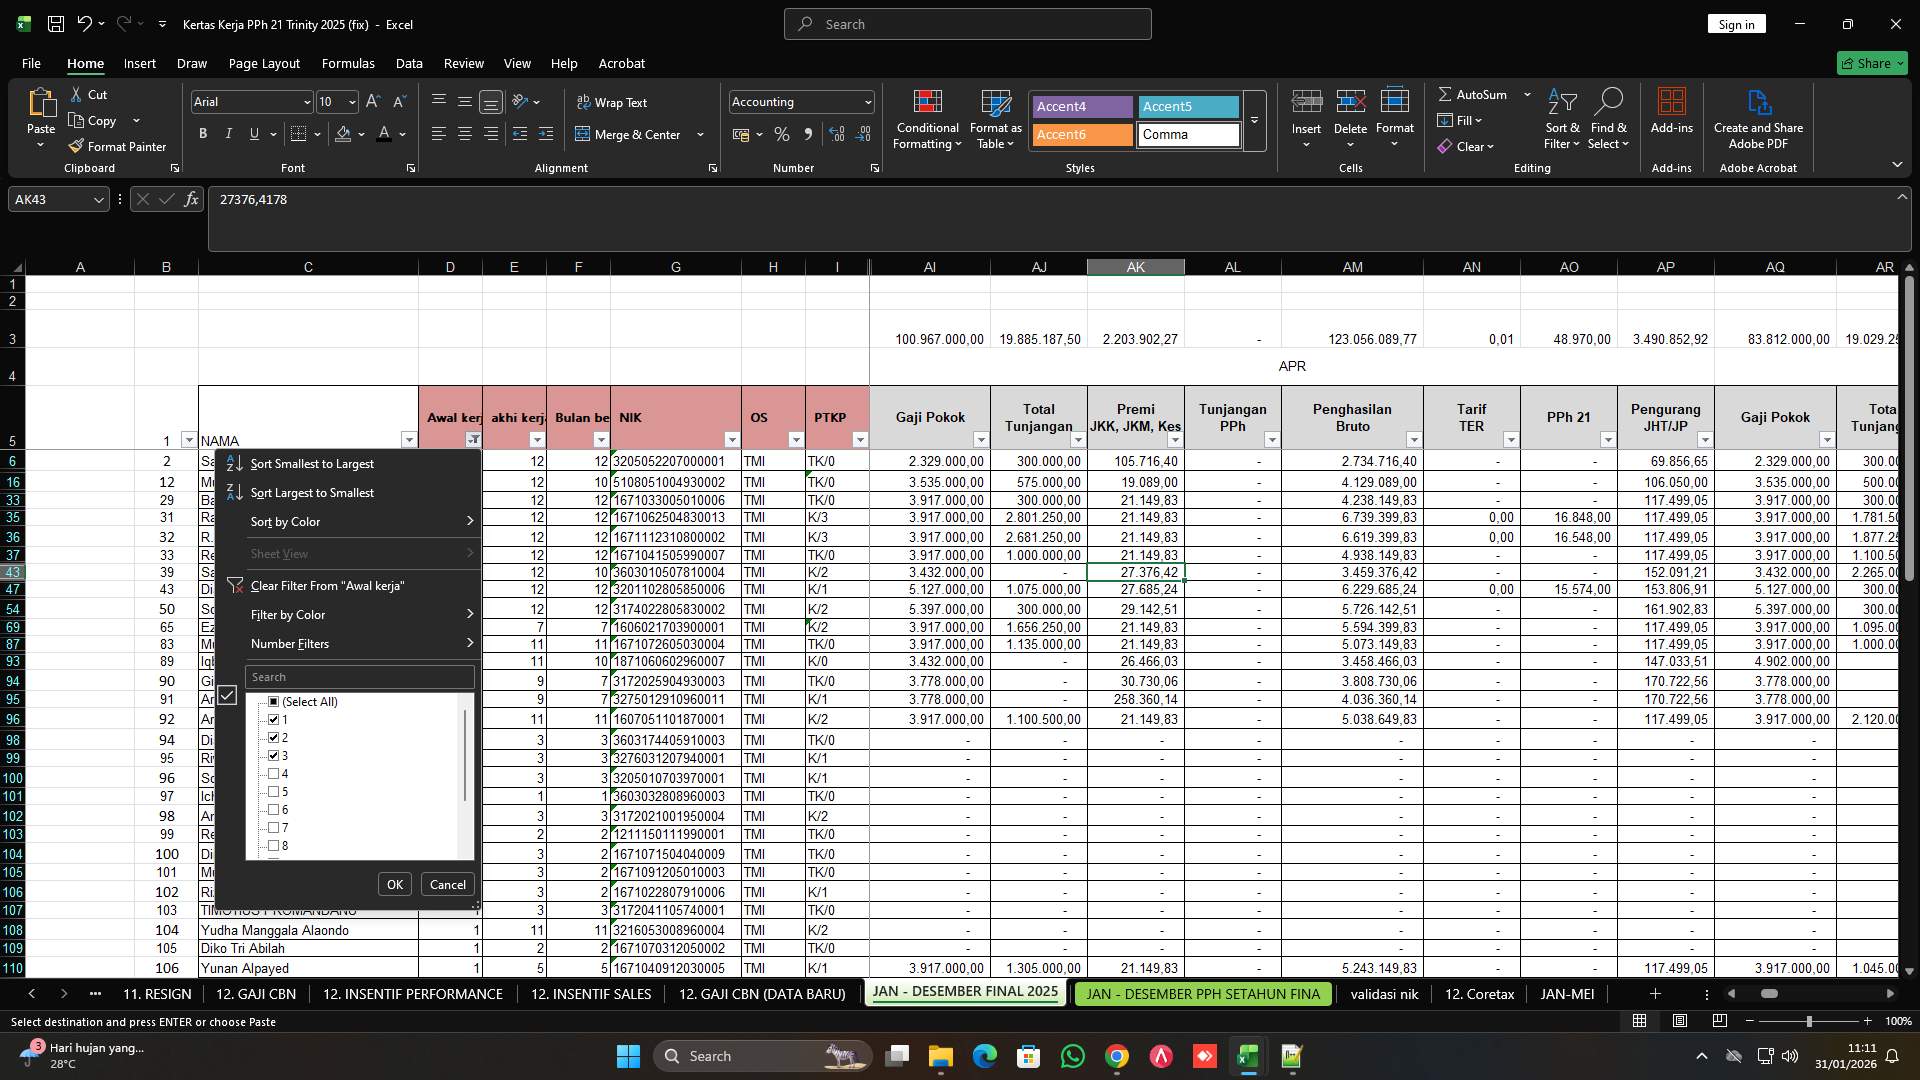Open the NIK column filter dropdown
Screen dimensions: 1920x1080
pos(732,439)
